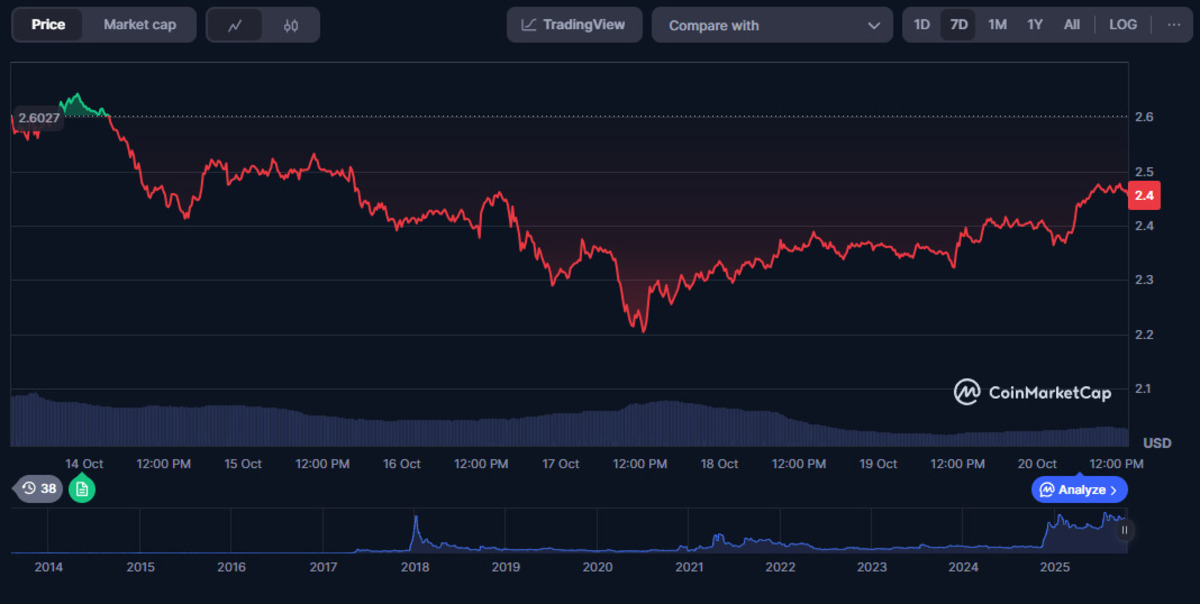Switch to line chart view
Screen dimensions: 1200x604
(235, 25)
